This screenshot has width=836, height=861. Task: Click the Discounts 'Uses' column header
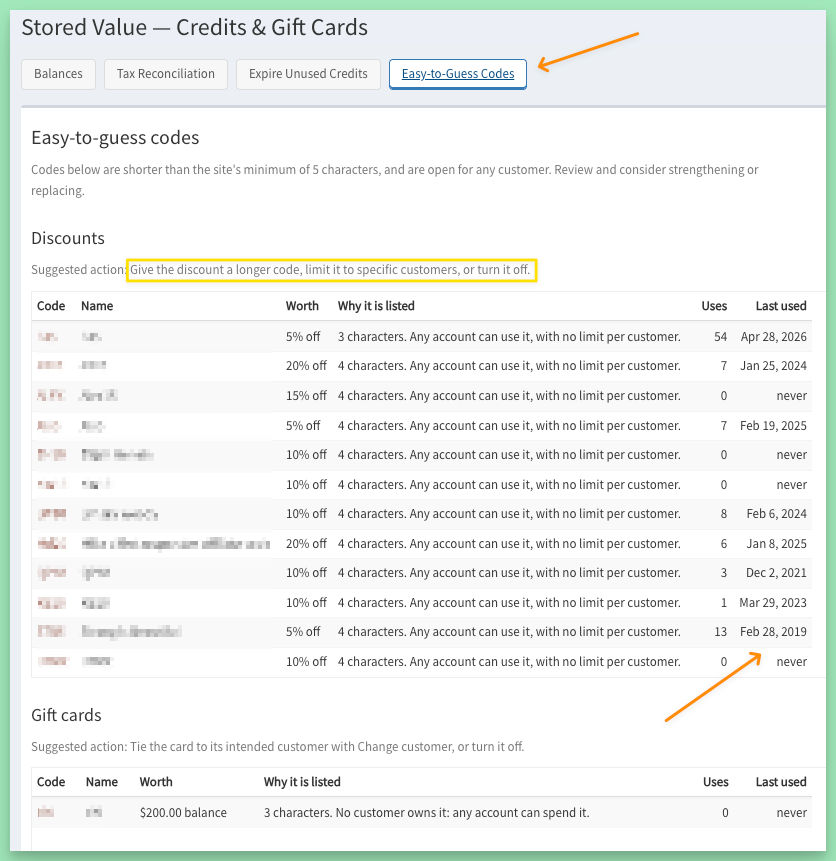point(714,306)
